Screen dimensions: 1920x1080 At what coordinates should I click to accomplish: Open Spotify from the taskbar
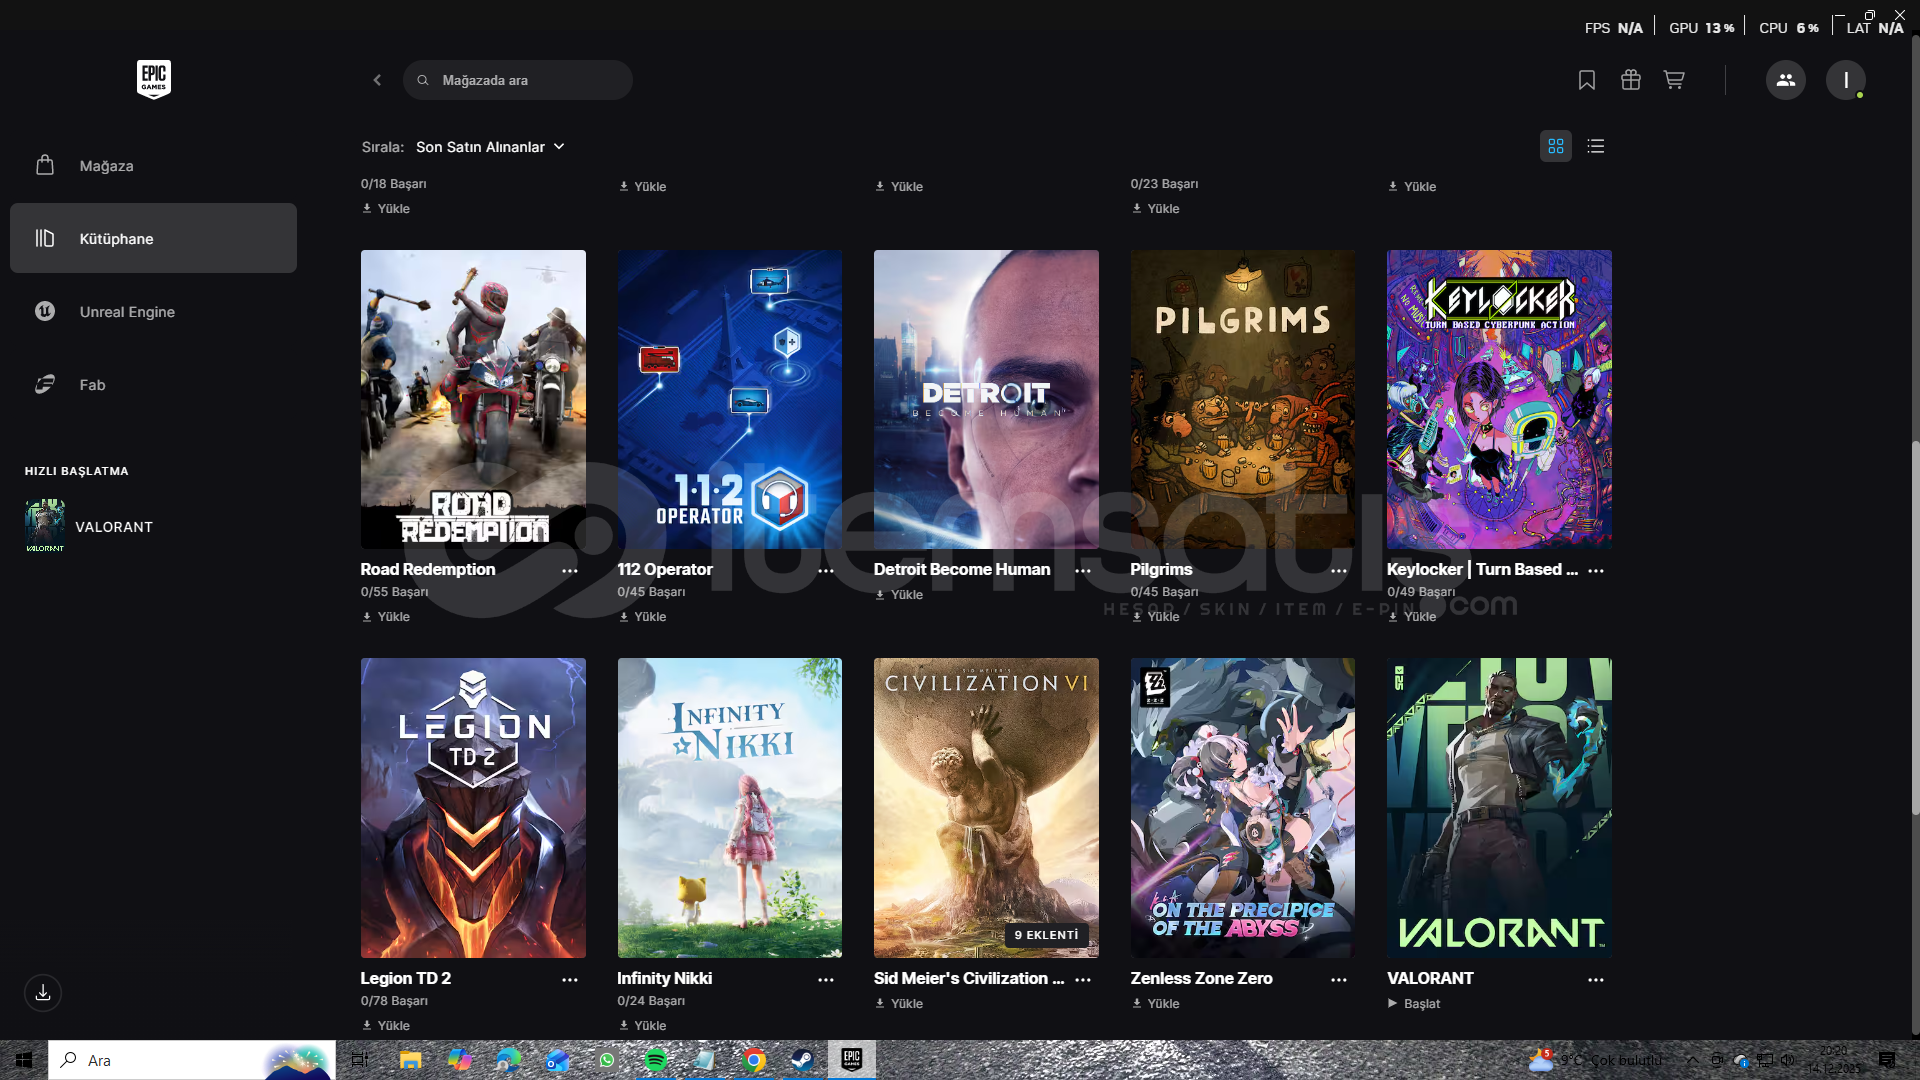click(656, 1060)
